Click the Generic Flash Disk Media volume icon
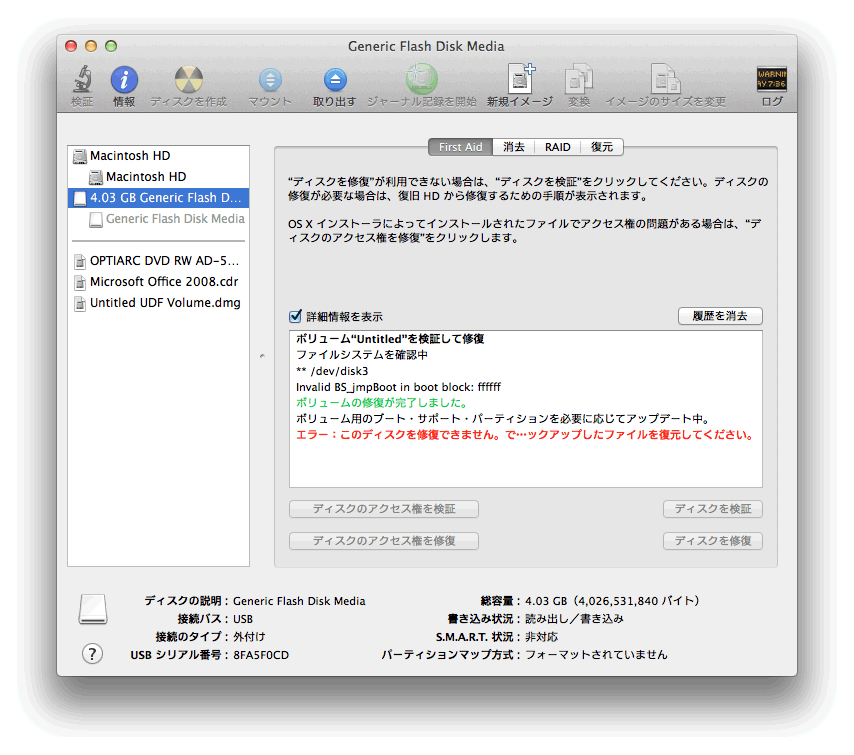This screenshot has height=755, width=854. [96, 220]
